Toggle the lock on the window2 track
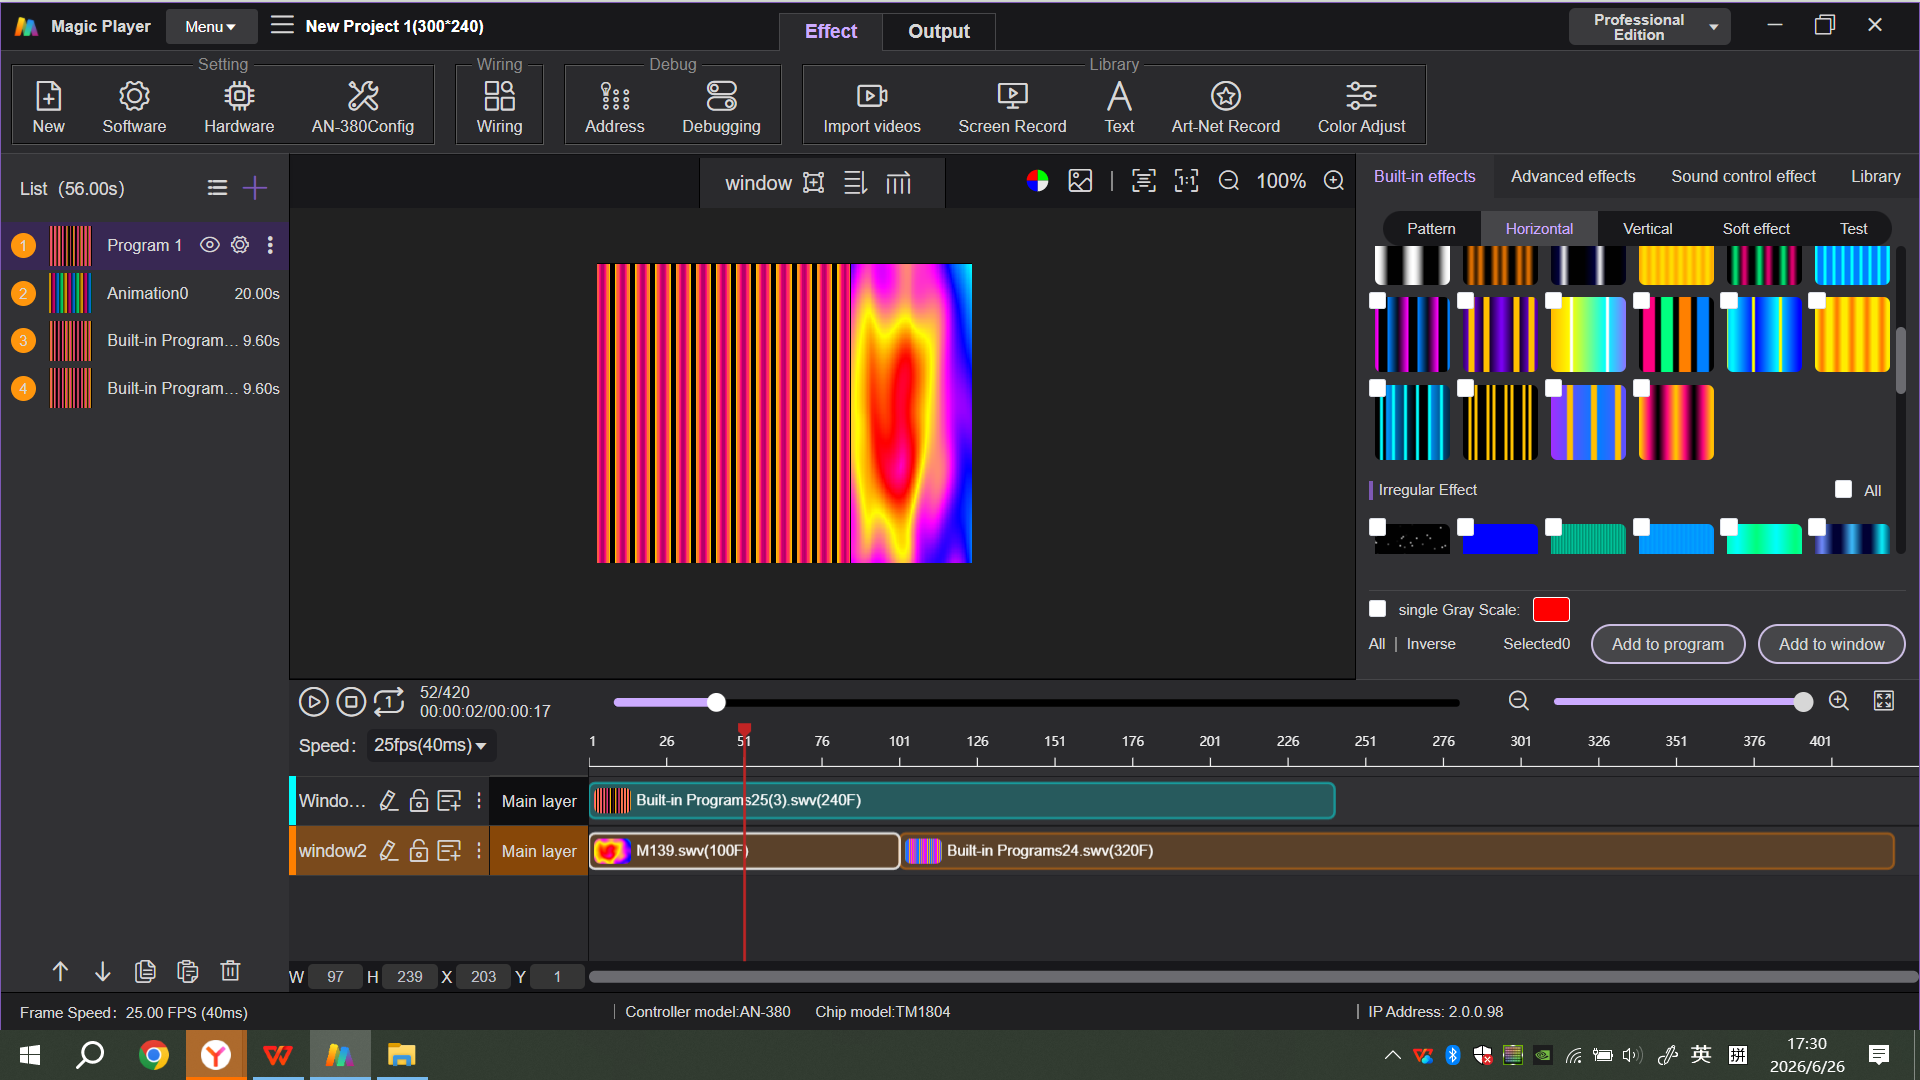 pos(419,851)
